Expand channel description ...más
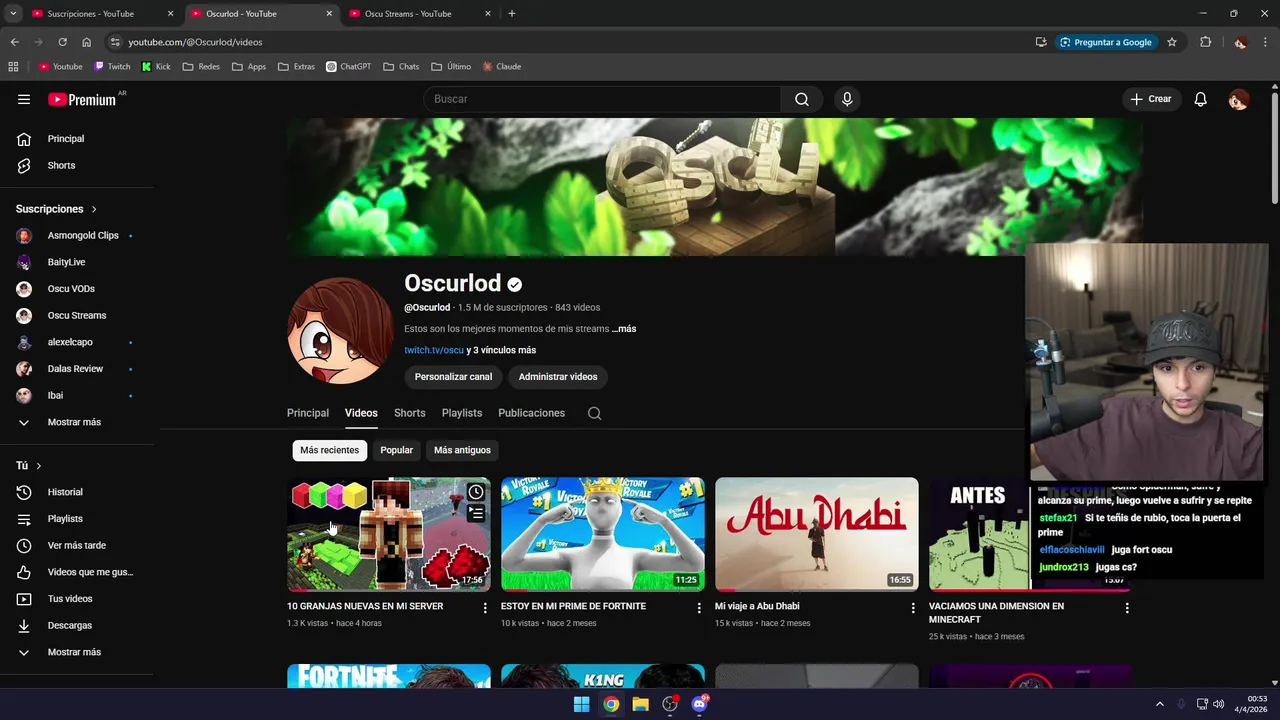Viewport: 1280px width, 720px height. pos(624,329)
